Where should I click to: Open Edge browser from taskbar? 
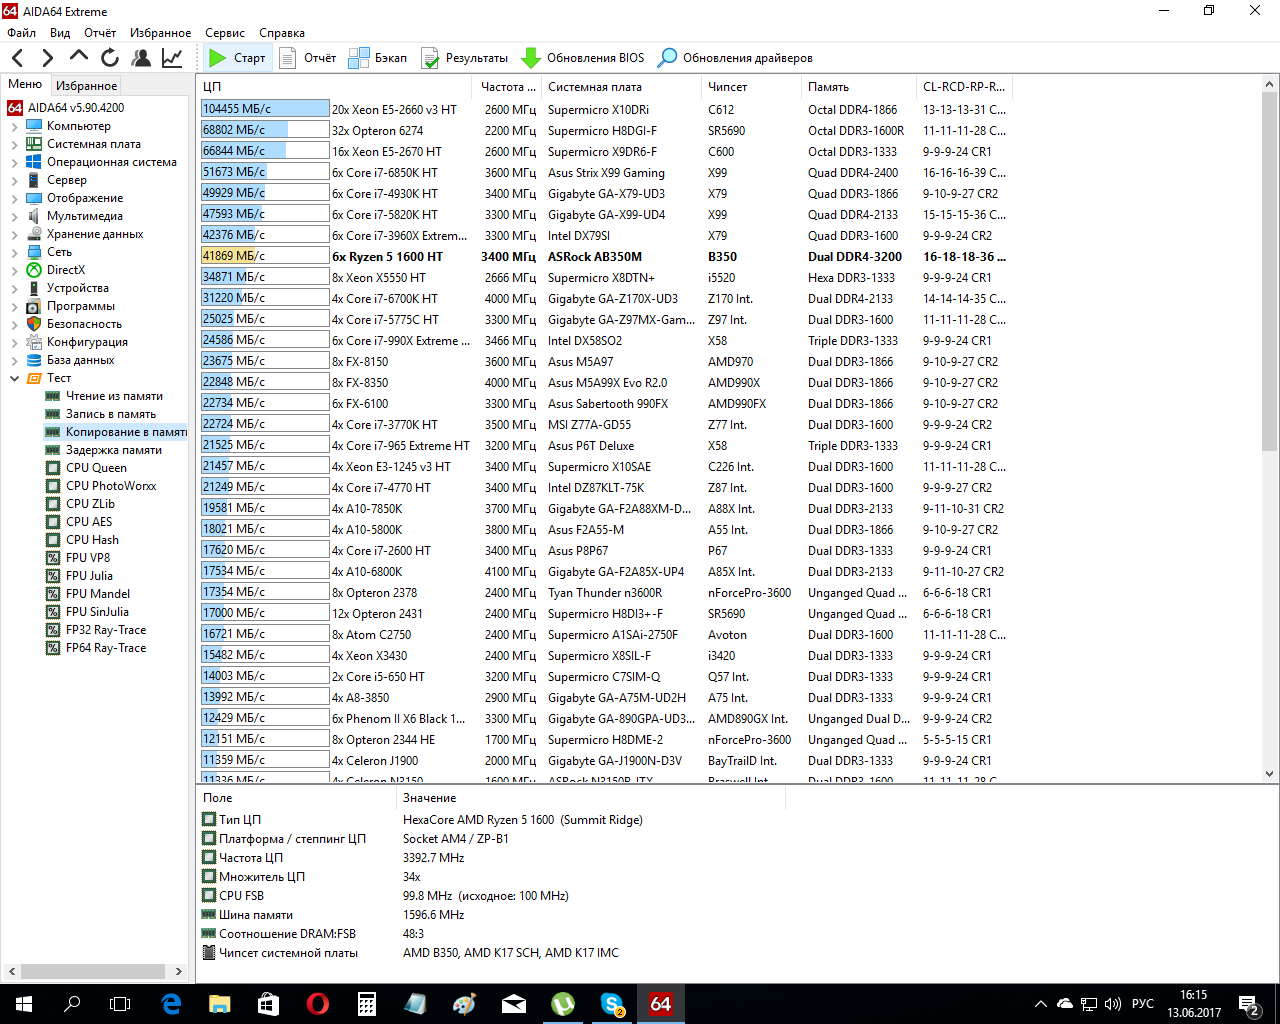point(171,1004)
